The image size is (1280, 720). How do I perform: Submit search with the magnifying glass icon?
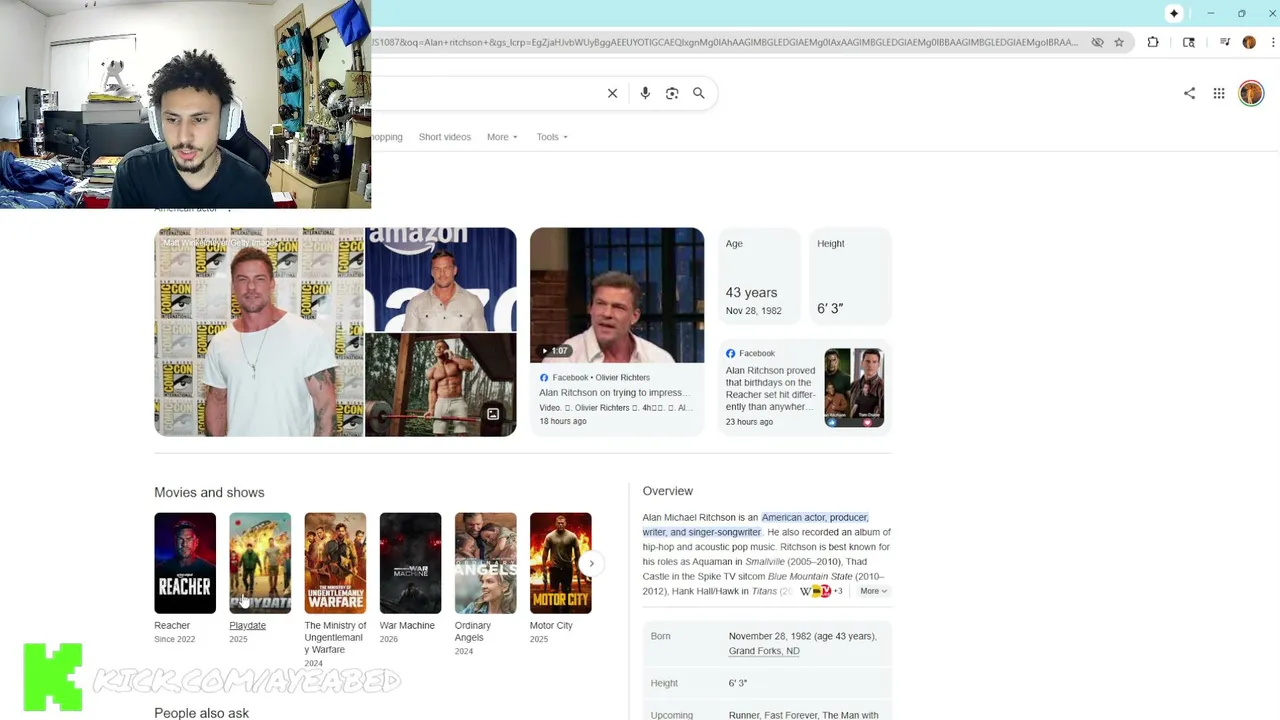tap(699, 93)
